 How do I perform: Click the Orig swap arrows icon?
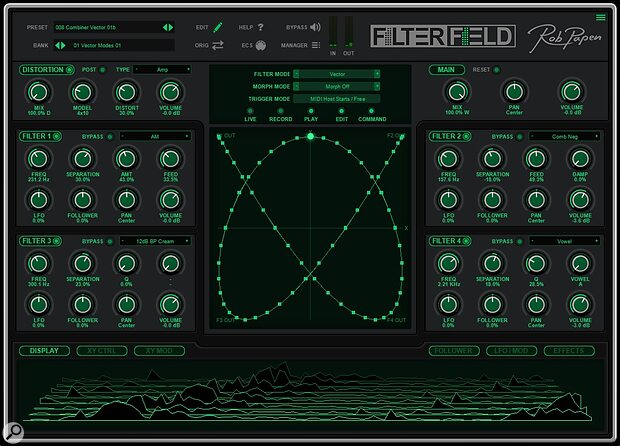(217, 45)
